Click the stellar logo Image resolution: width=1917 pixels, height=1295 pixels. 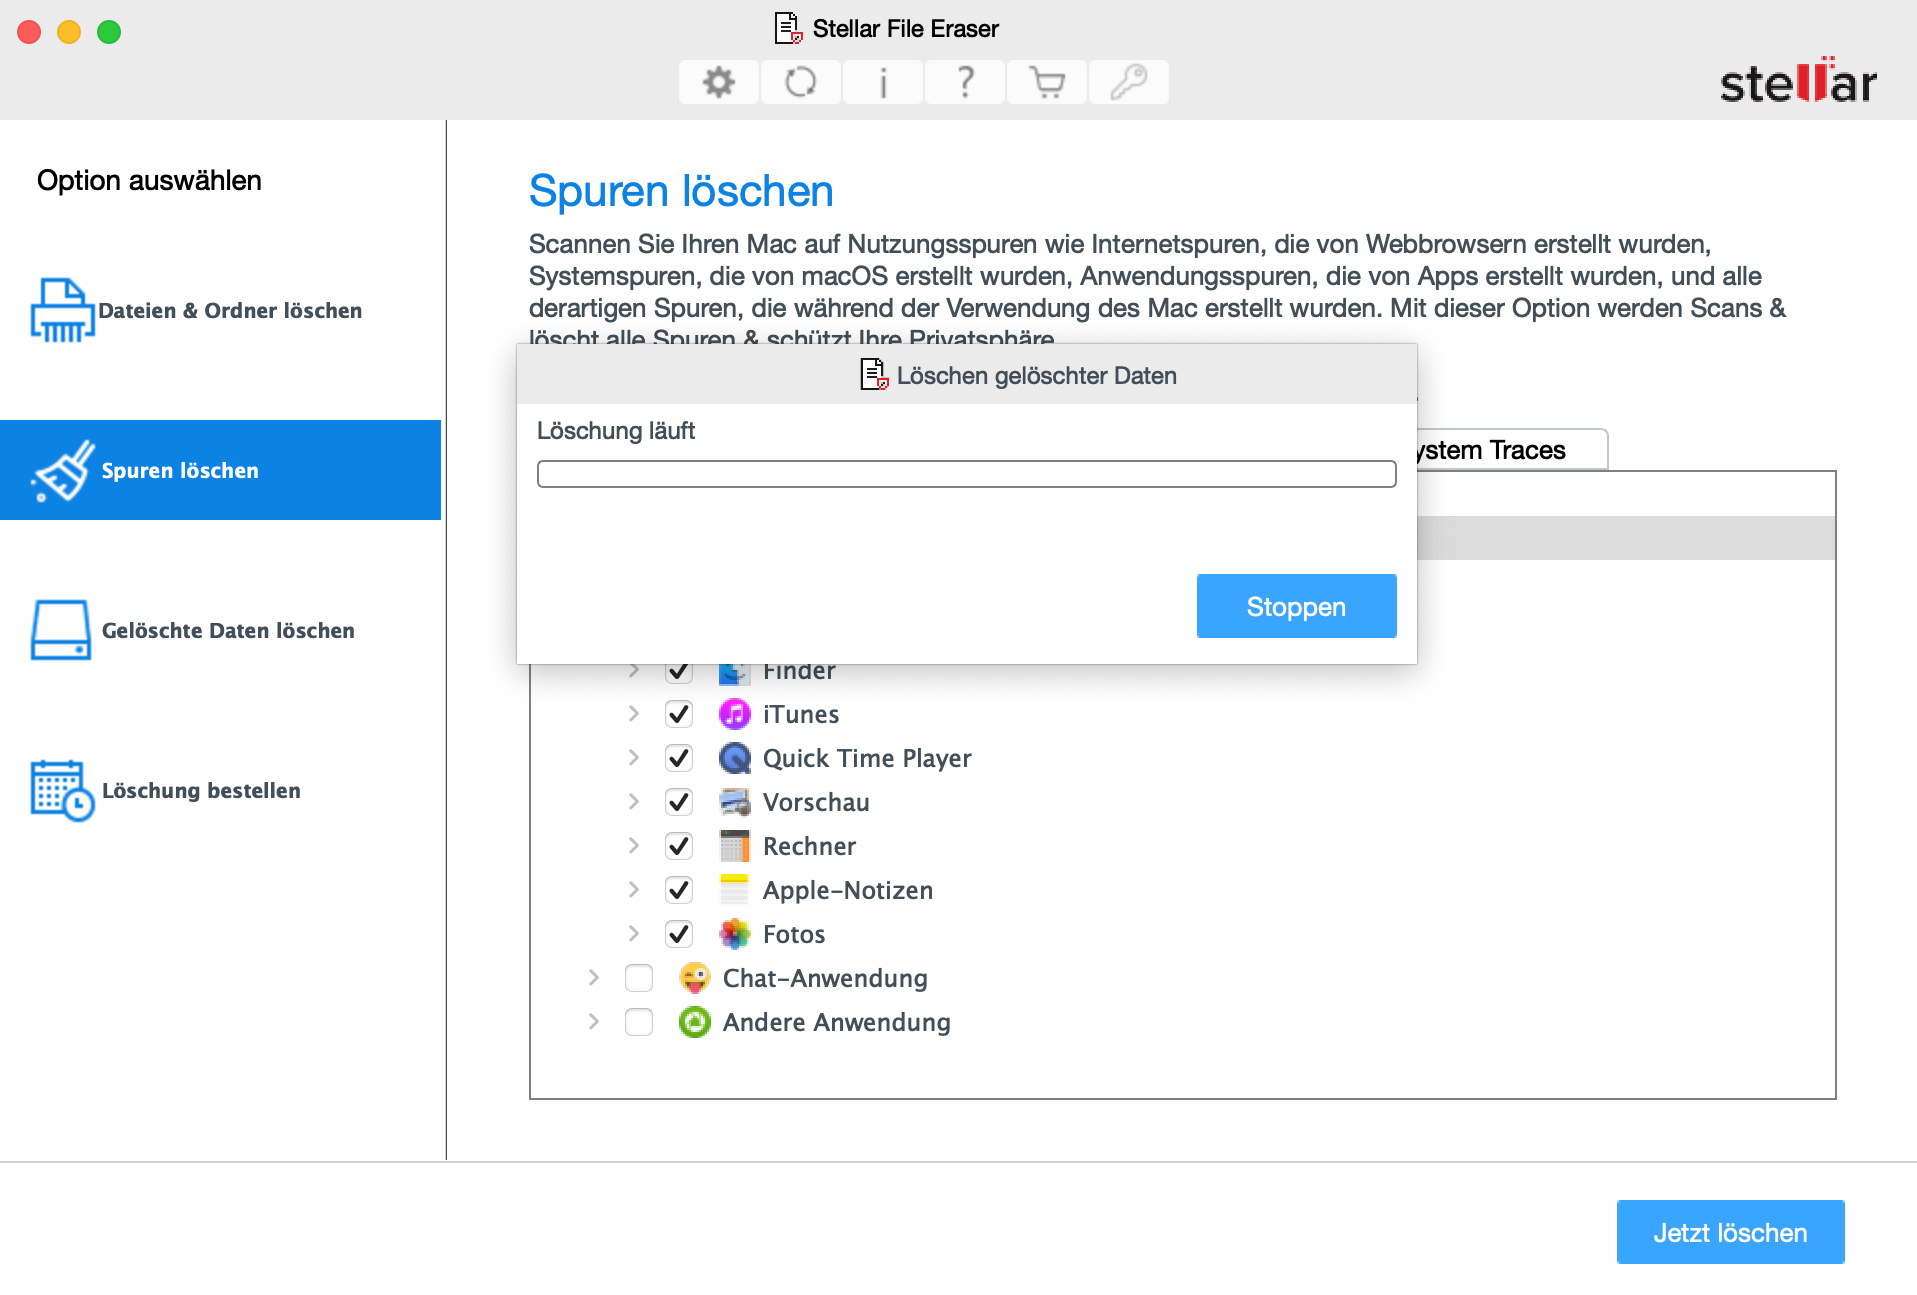(x=1798, y=81)
